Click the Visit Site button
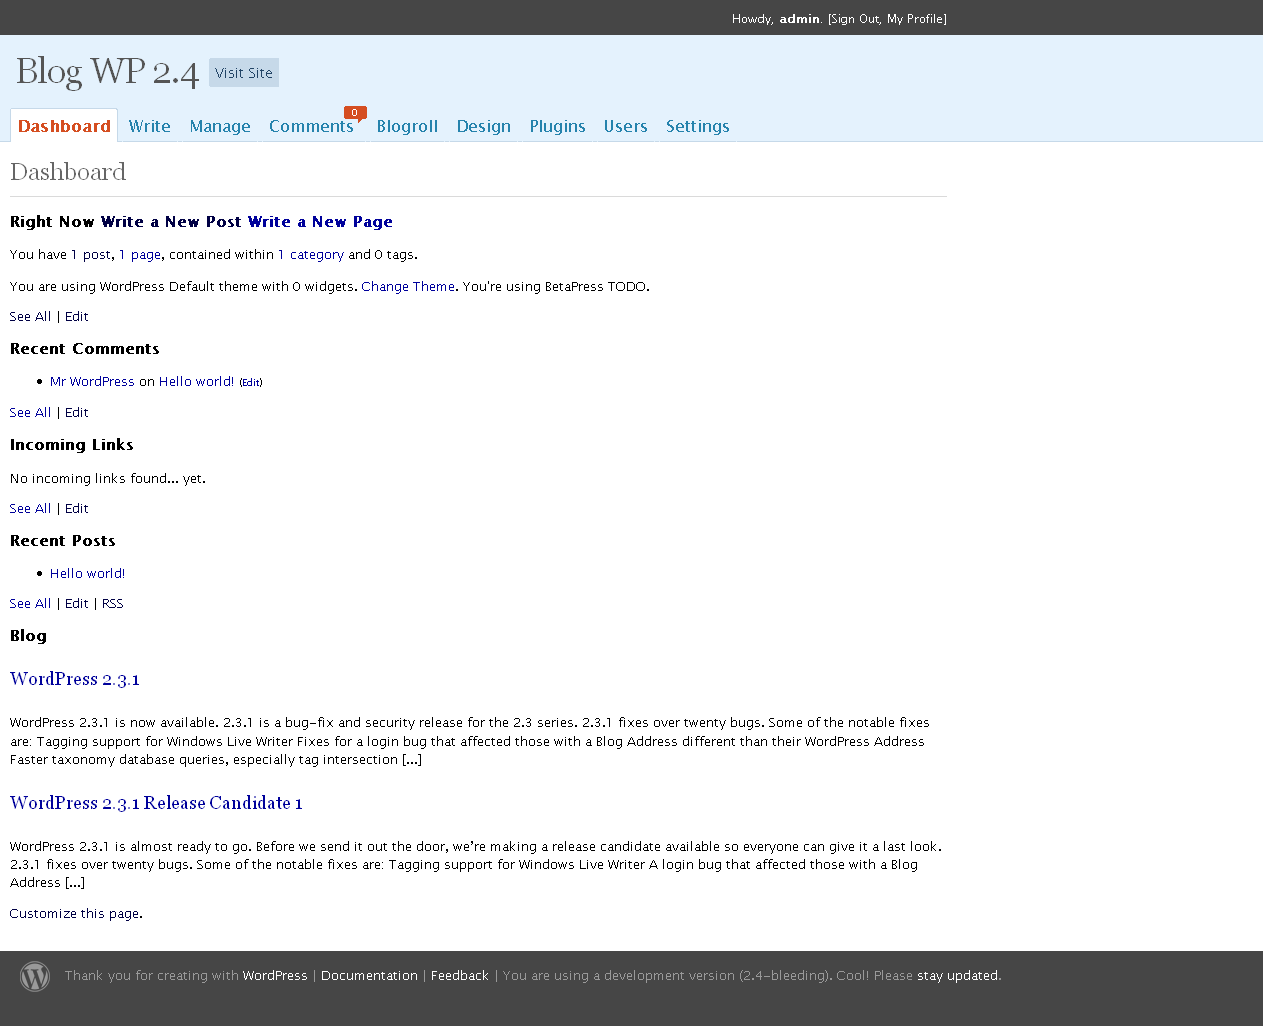 click(244, 73)
